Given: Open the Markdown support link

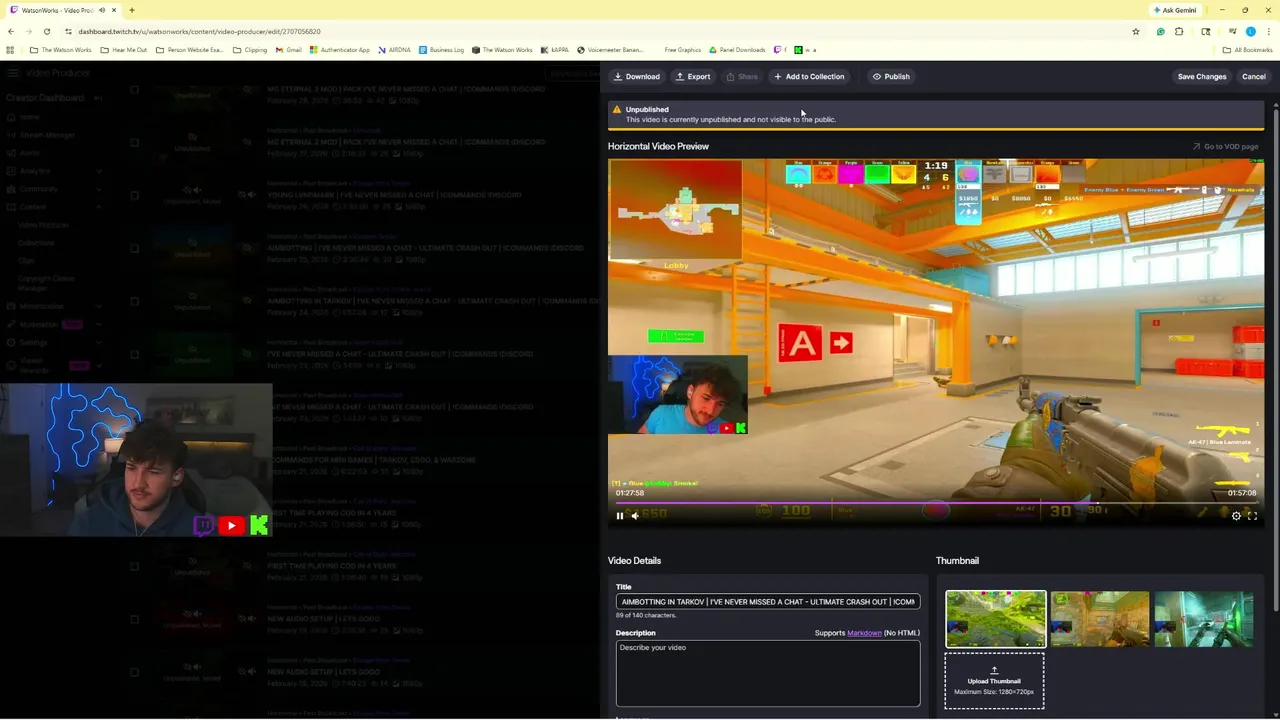Looking at the screenshot, I should [864, 633].
